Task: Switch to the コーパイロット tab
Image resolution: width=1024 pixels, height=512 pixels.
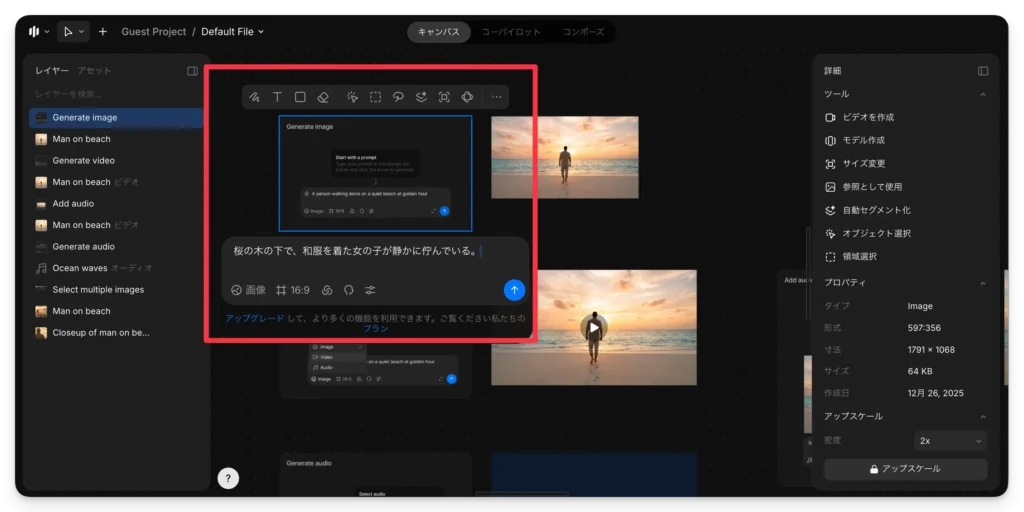Action: 511,32
